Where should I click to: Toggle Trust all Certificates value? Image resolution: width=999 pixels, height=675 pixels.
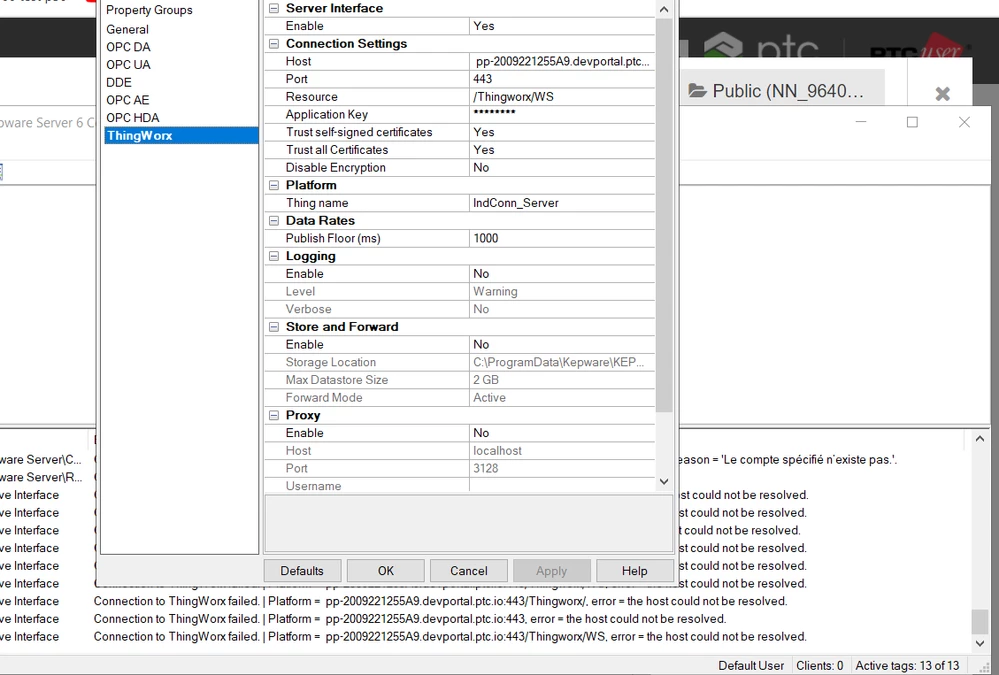tap(562, 150)
